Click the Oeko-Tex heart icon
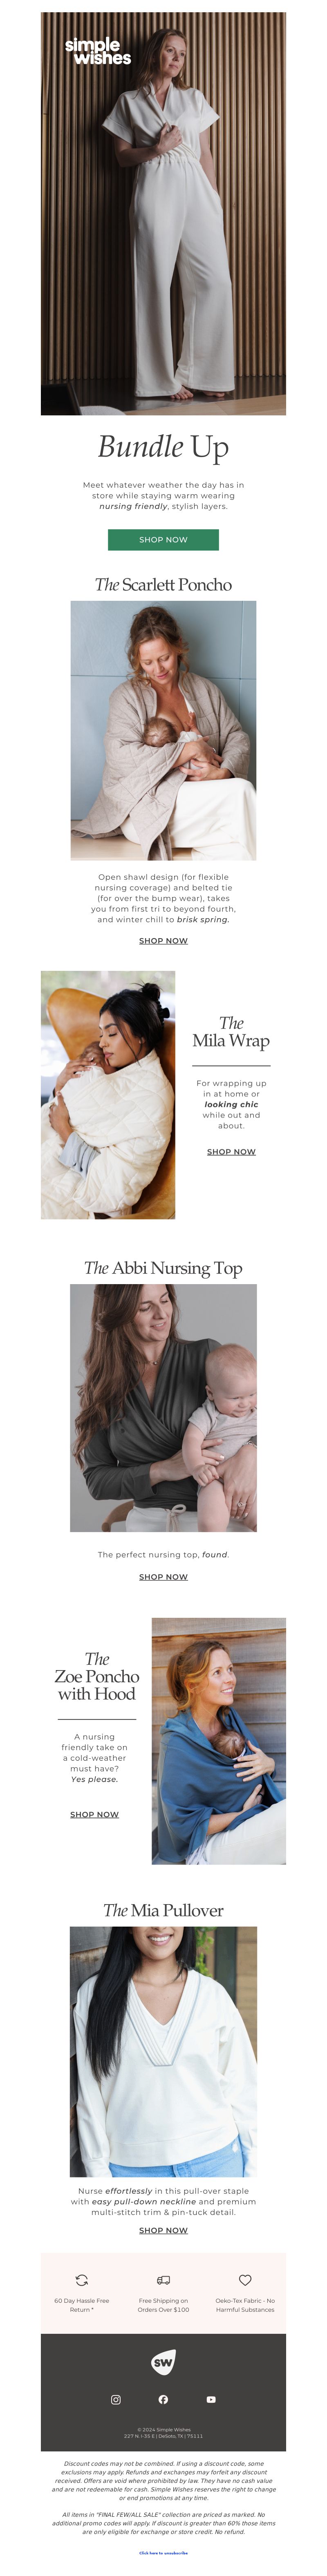 [245, 2280]
